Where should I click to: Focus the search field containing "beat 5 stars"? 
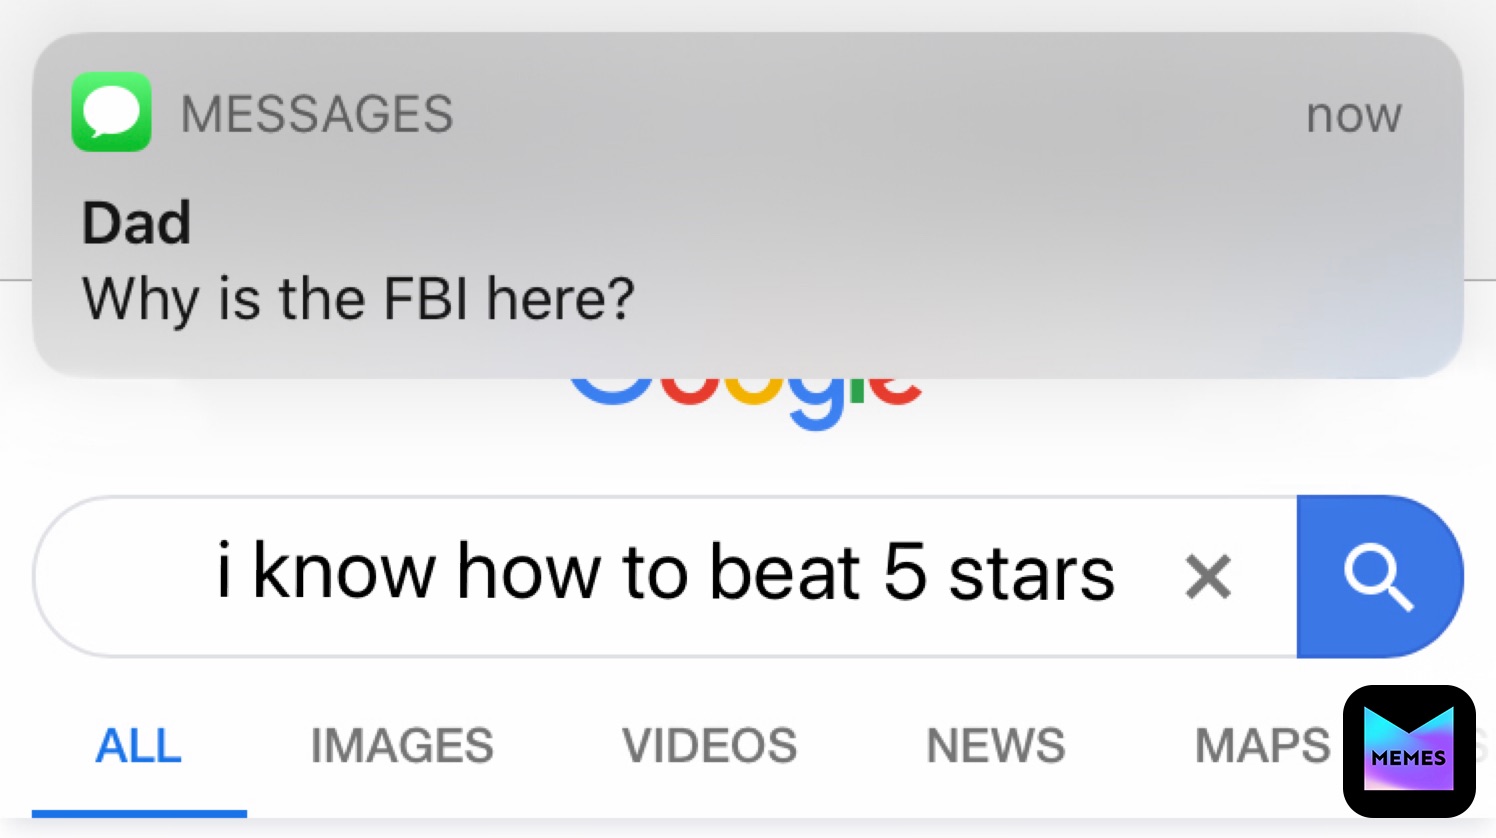pos(665,574)
